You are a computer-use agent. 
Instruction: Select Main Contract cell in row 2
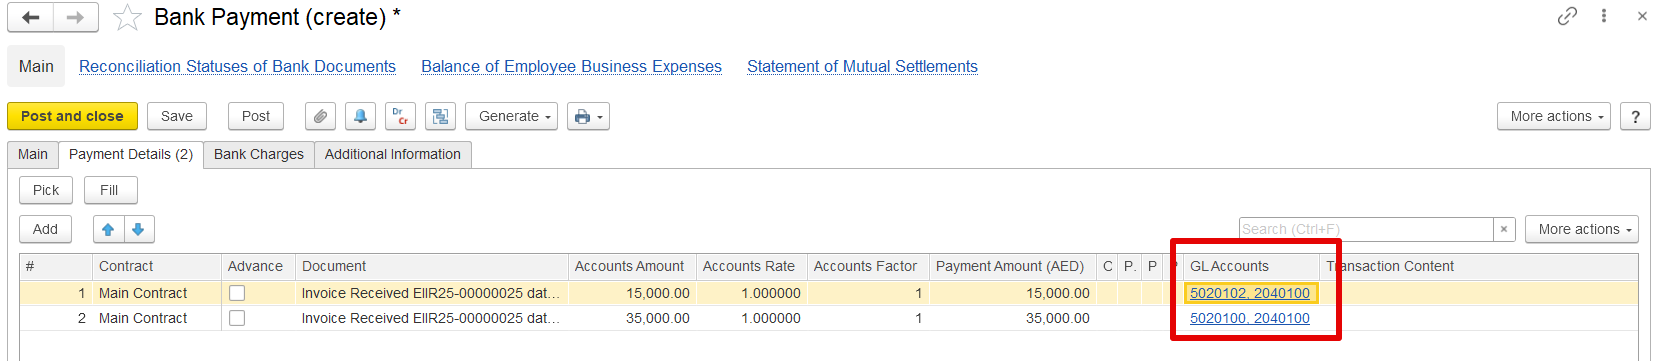tap(156, 318)
